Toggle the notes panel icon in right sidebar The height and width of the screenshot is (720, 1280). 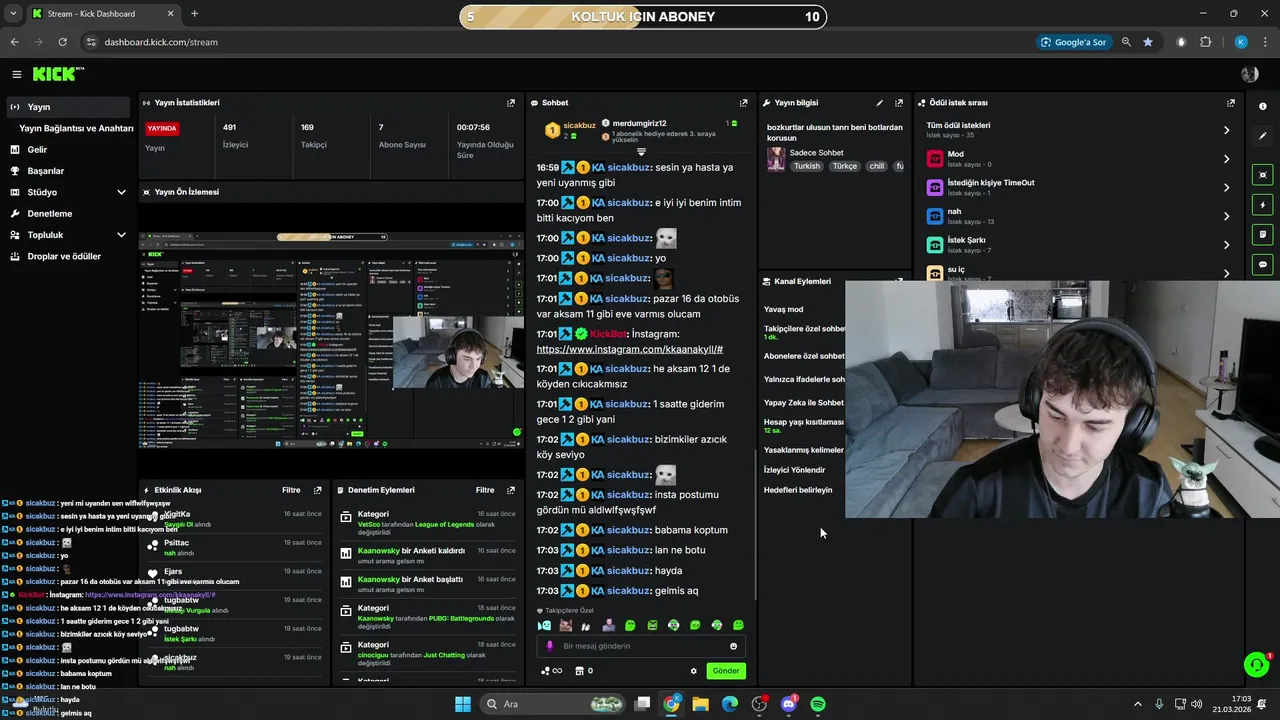point(1263,234)
